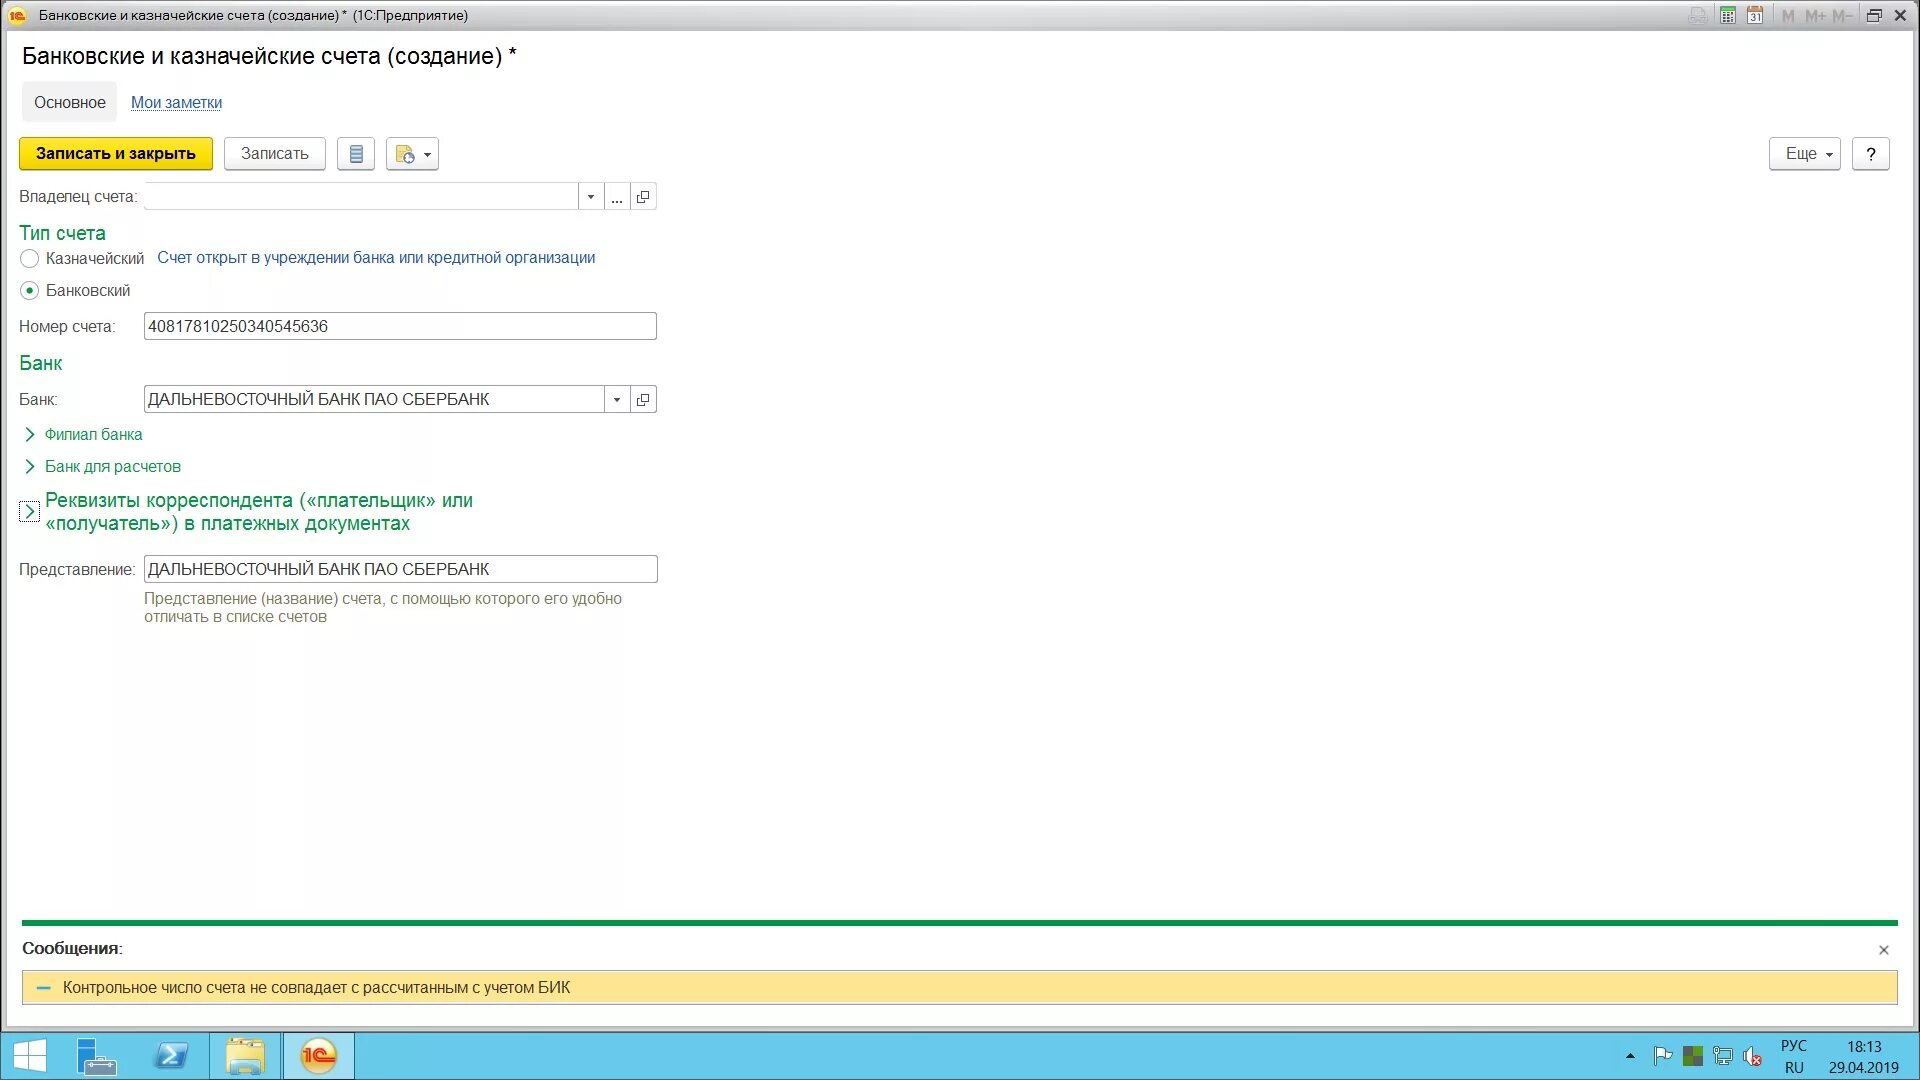Dismiss the error message notification
Viewport: 1920px width, 1080px height.
pos(1888,948)
